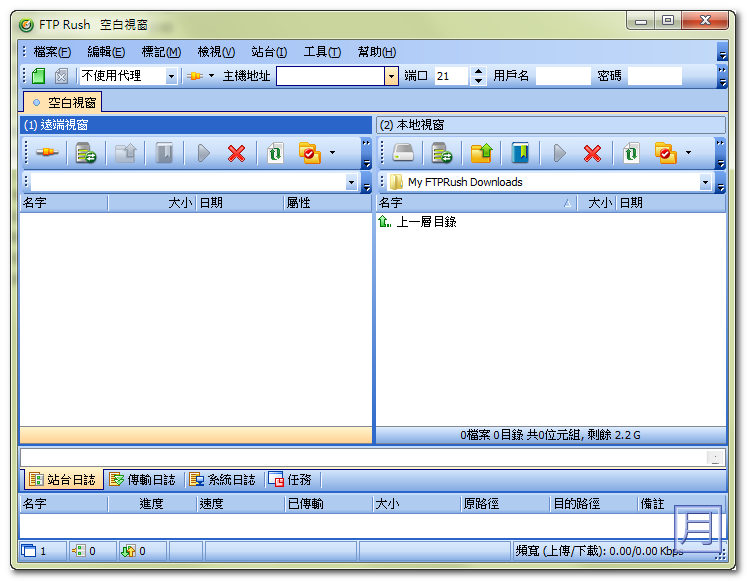Click the local pane green refresh icon
This screenshot has height=581, width=747.
[x=630, y=153]
